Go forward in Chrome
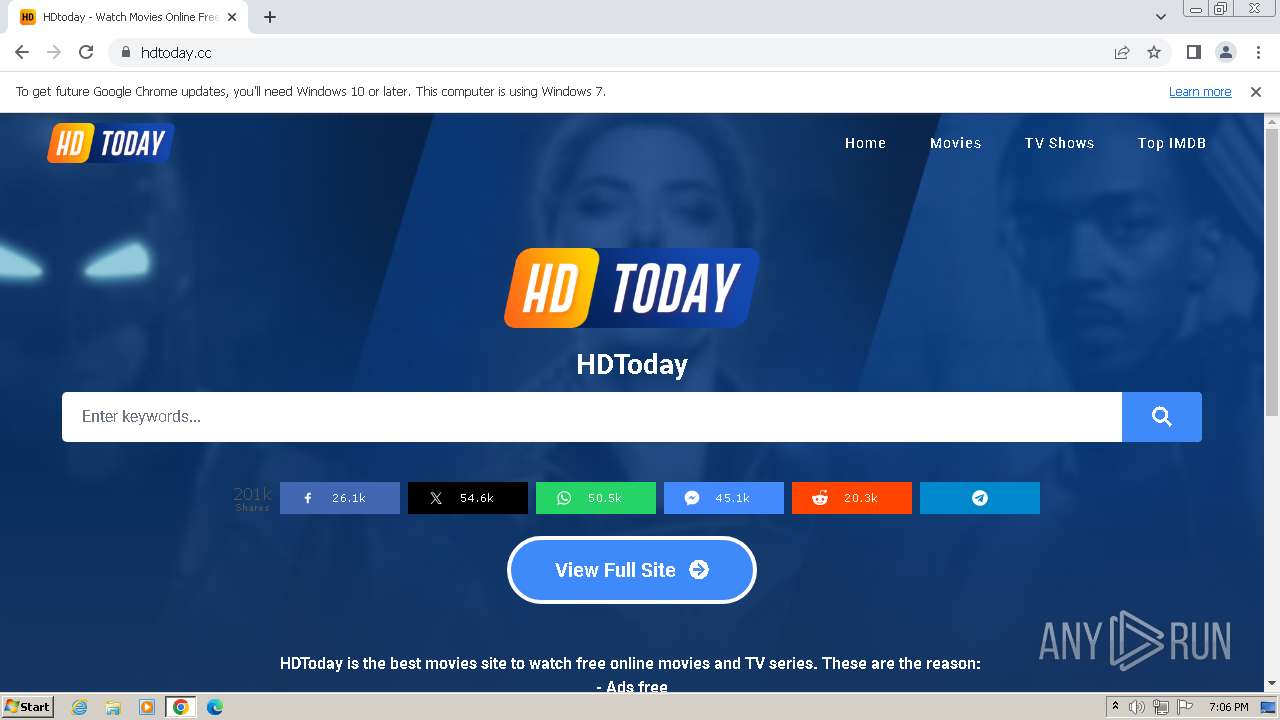This screenshot has width=1280, height=720. click(x=54, y=52)
